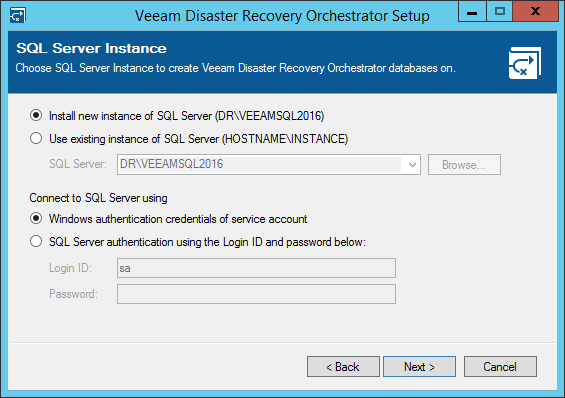Click the Veeam Disaster Recovery Orchestrator Setup title

[282, 16]
